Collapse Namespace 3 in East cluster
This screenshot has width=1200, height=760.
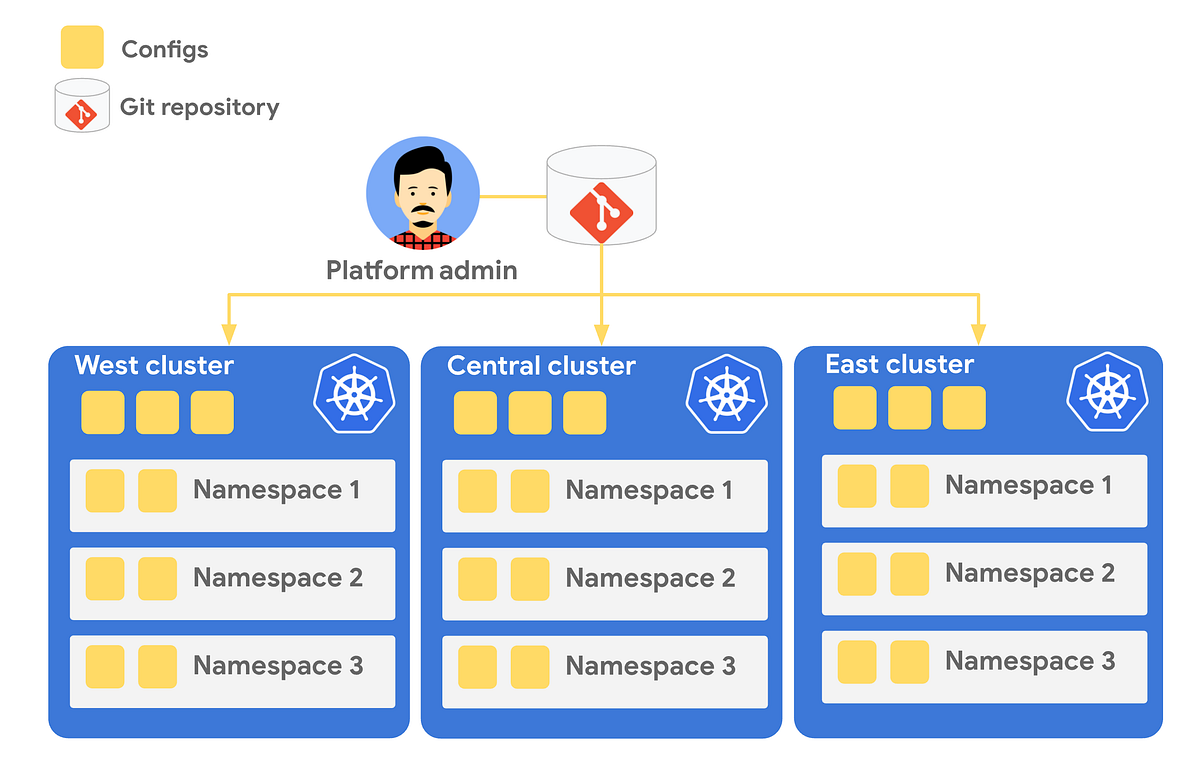pos(984,666)
